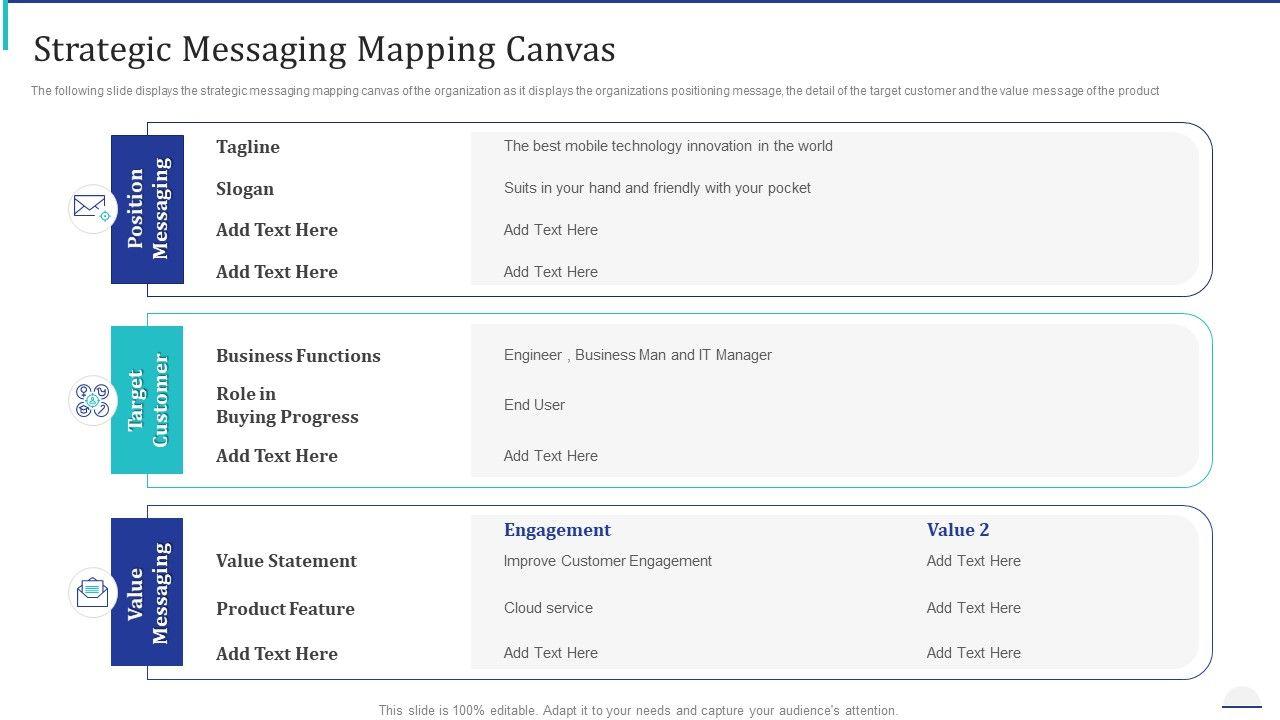This screenshot has height=720, width=1280.
Task: Click the Value 2 column header
Action: click(x=957, y=530)
